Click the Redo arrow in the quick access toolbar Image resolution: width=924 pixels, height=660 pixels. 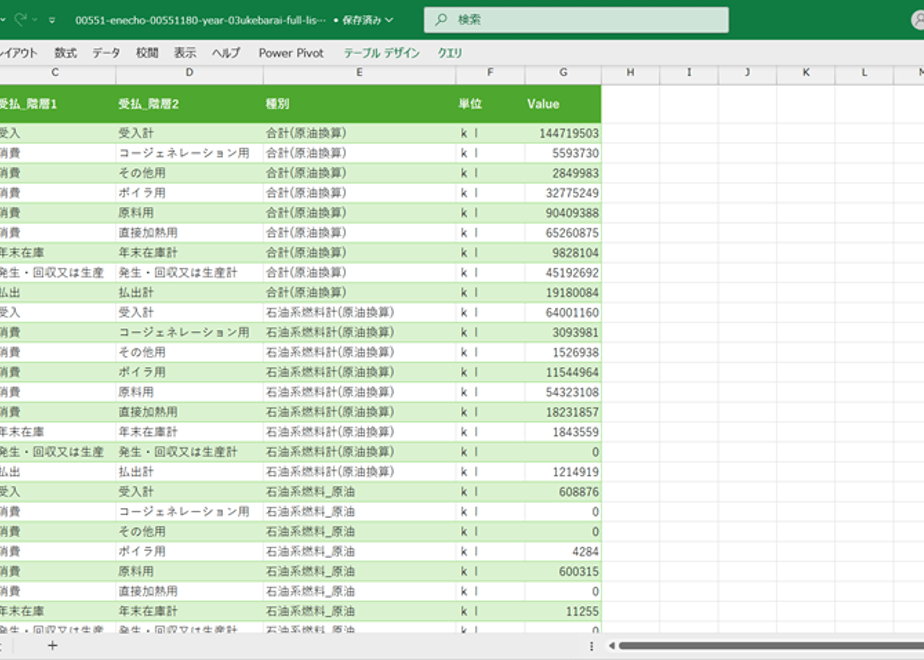21,19
